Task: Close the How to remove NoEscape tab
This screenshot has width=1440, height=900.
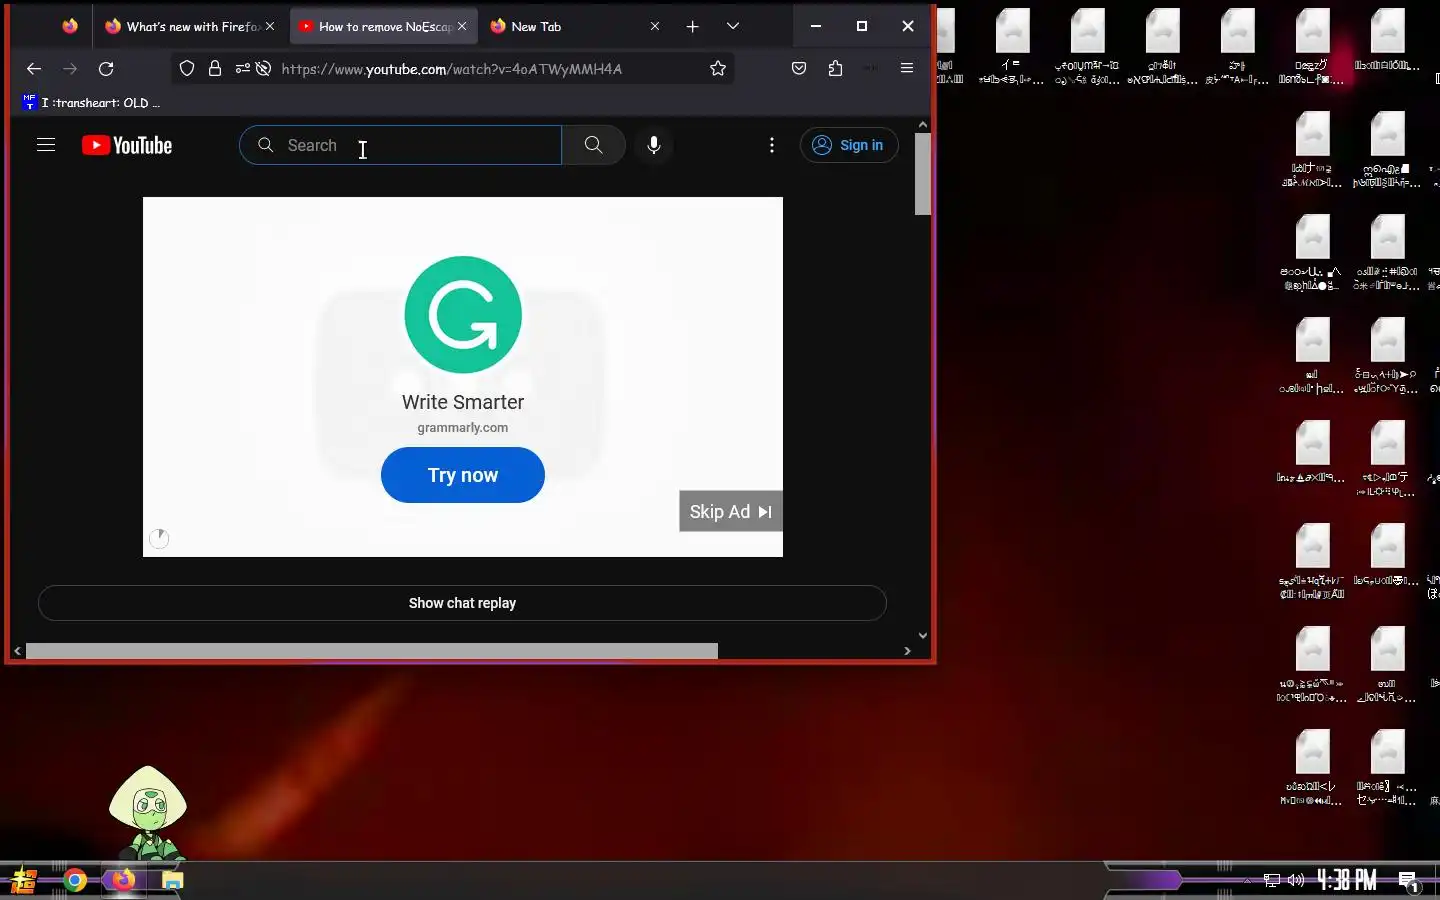Action: [462, 27]
